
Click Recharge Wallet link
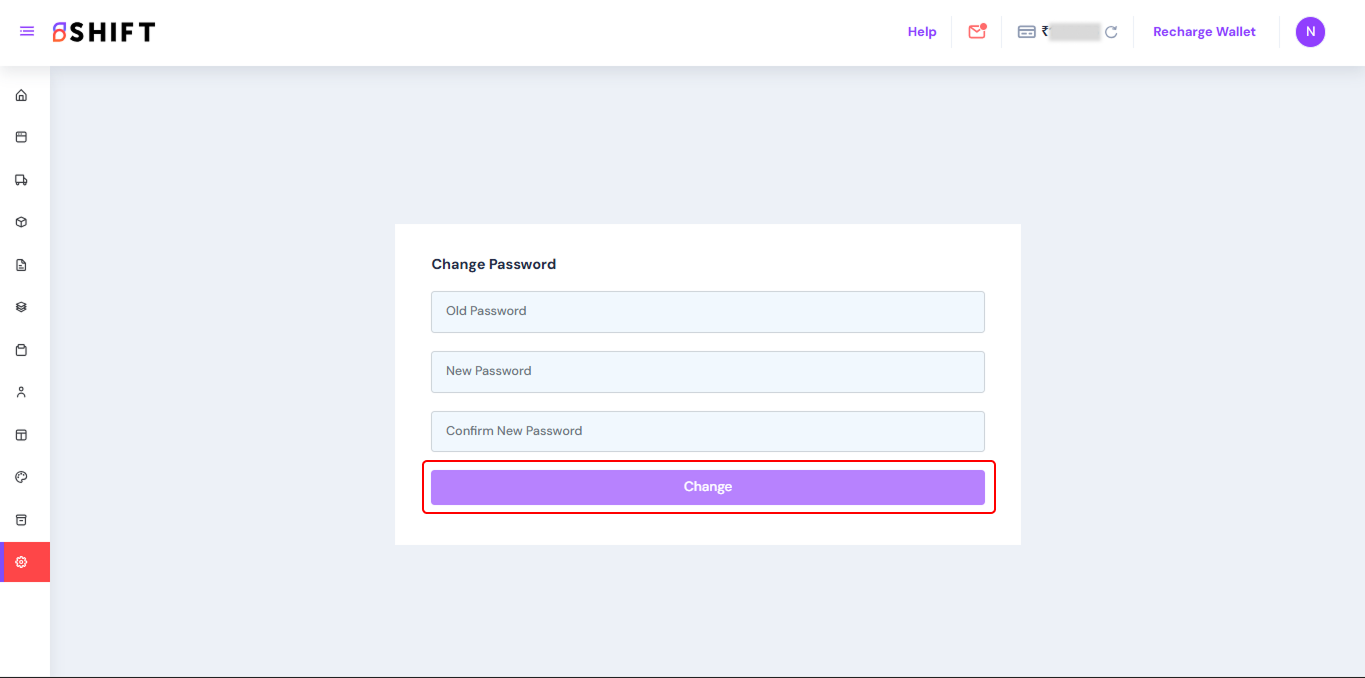(1204, 32)
